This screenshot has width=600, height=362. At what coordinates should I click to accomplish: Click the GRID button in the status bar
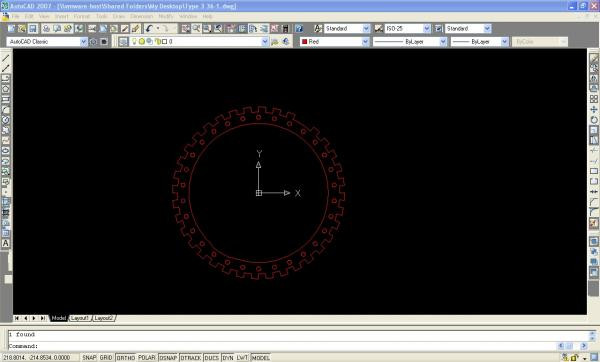coord(106,358)
